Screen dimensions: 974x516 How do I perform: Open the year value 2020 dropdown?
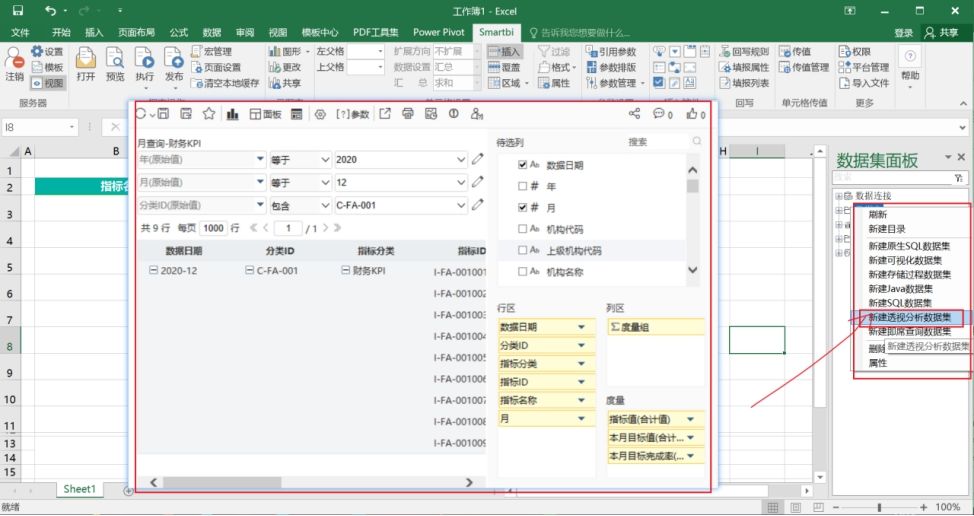[x=461, y=160]
